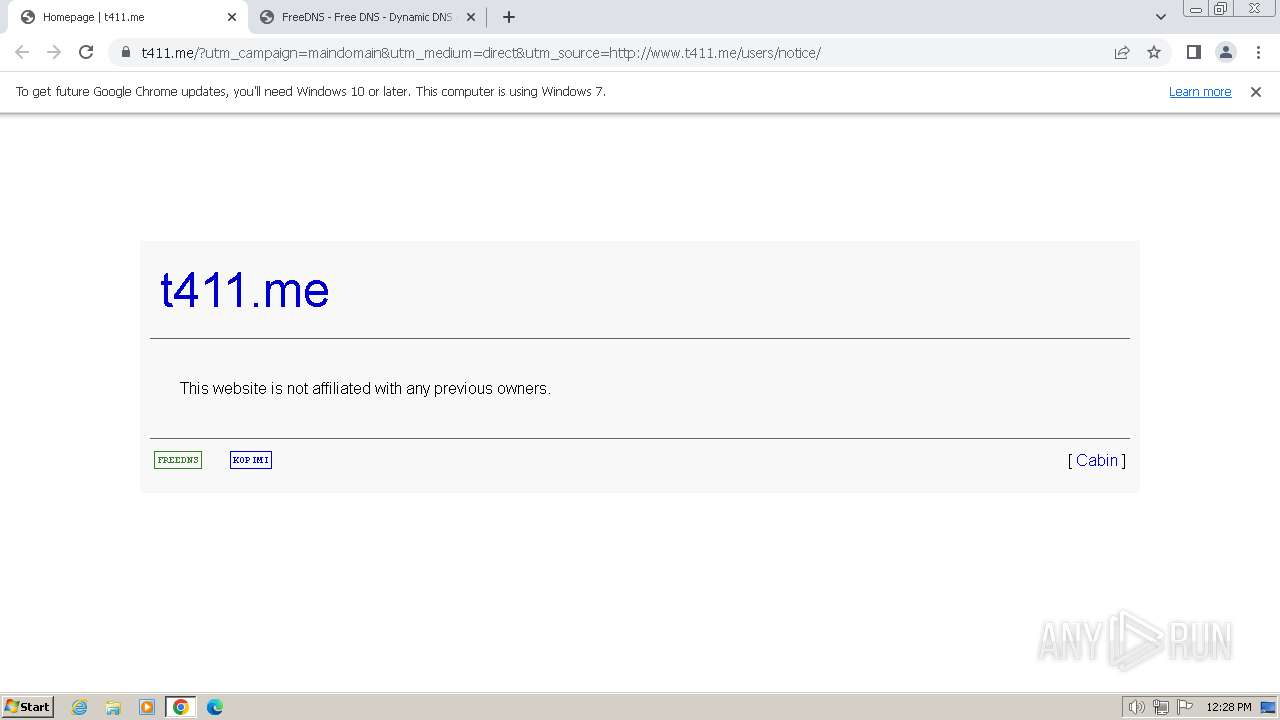View site information lock icon

click(x=125, y=53)
